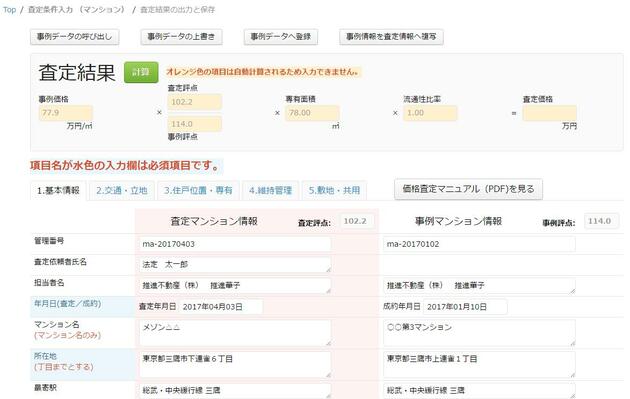Click the 成約年月日 date field
This screenshot has width=630, height=399.
(465, 307)
